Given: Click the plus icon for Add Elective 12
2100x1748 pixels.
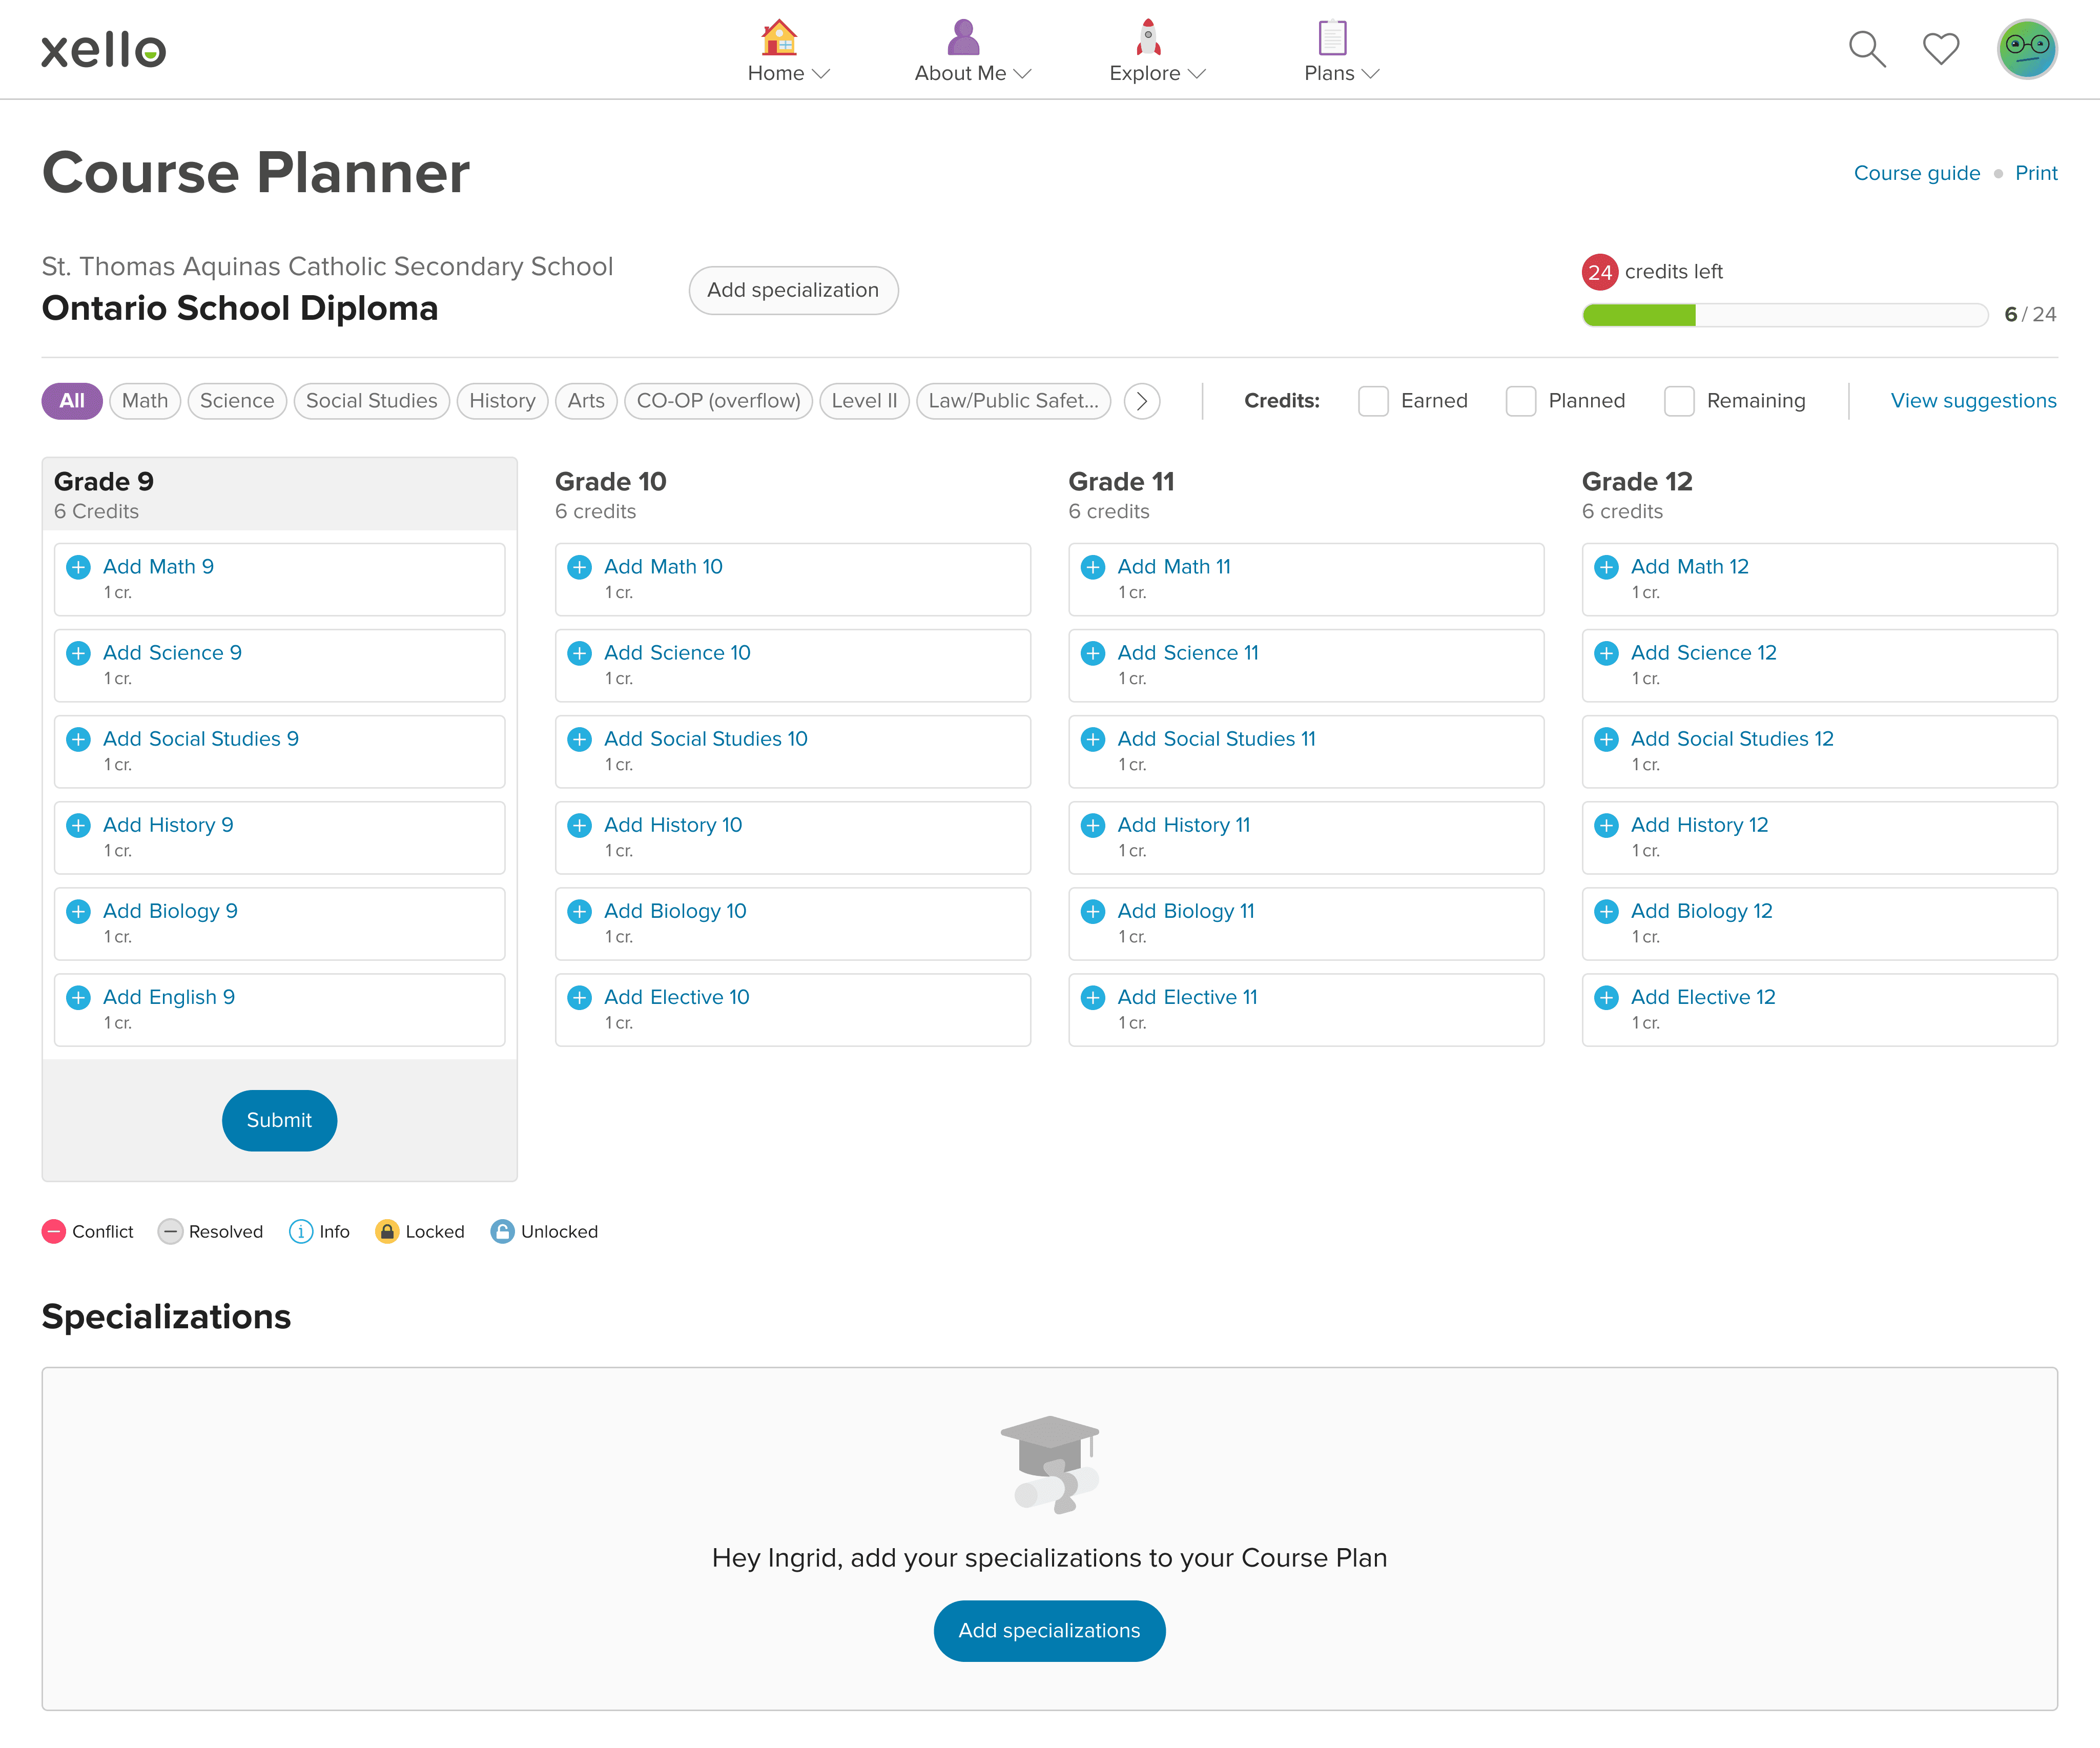Looking at the screenshot, I should click(x=1606, y=998).
